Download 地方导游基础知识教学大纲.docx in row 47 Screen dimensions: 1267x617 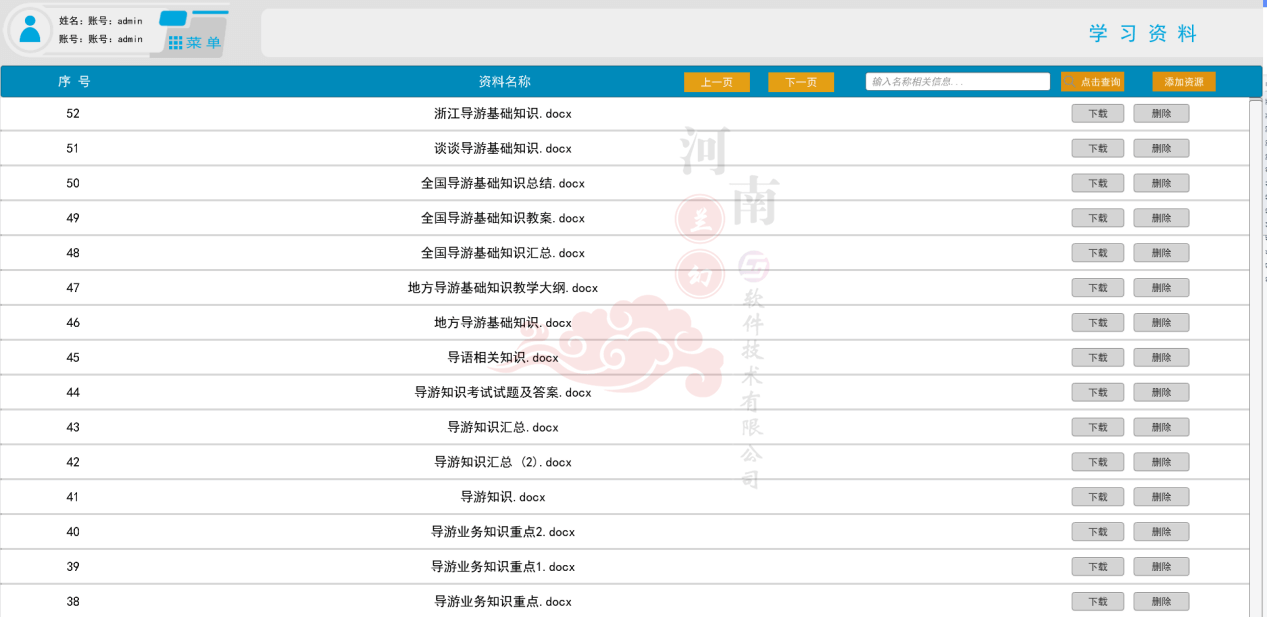pyautogui.click(x=1097, y=288)
